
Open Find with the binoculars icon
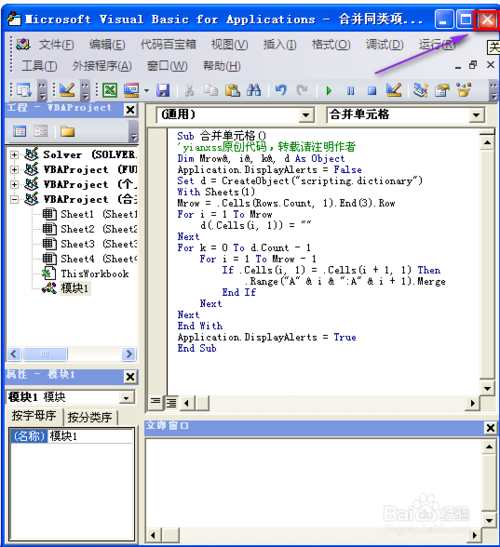pos(254,91)
